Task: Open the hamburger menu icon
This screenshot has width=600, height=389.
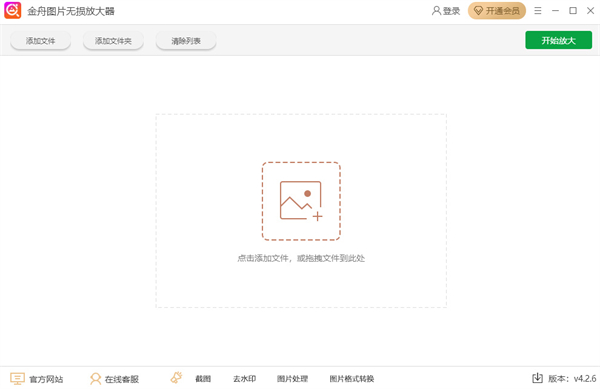Action: tap(538, 11)
